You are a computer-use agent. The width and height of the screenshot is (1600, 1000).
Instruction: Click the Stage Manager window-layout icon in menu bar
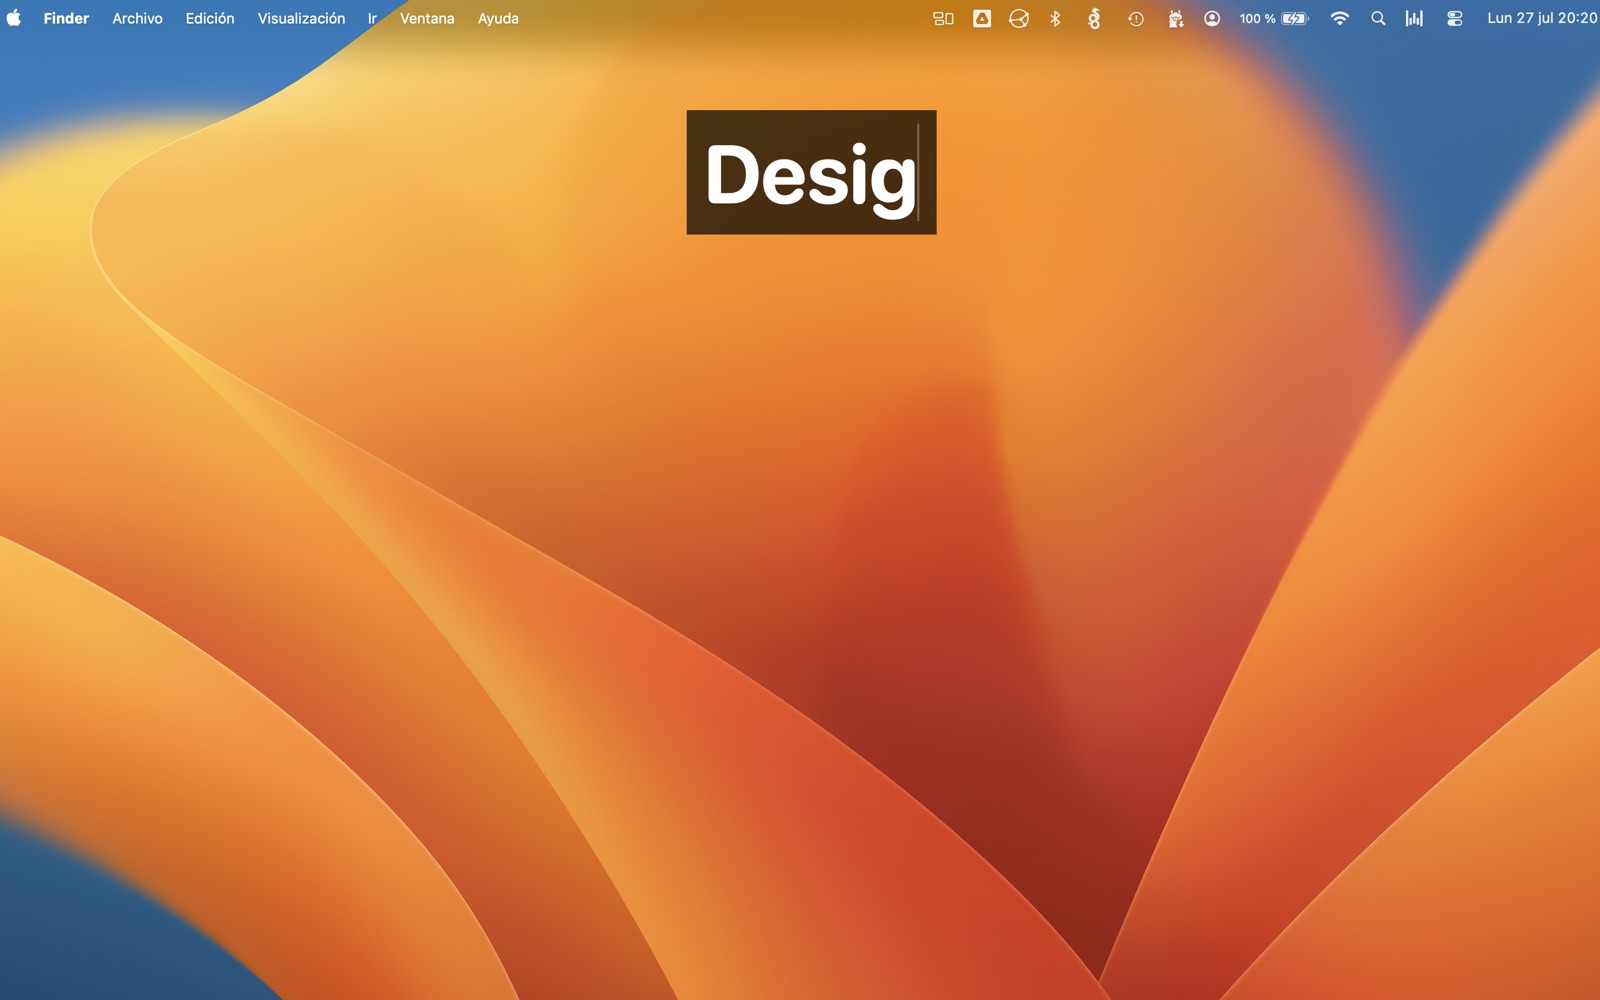click(943, 18)
